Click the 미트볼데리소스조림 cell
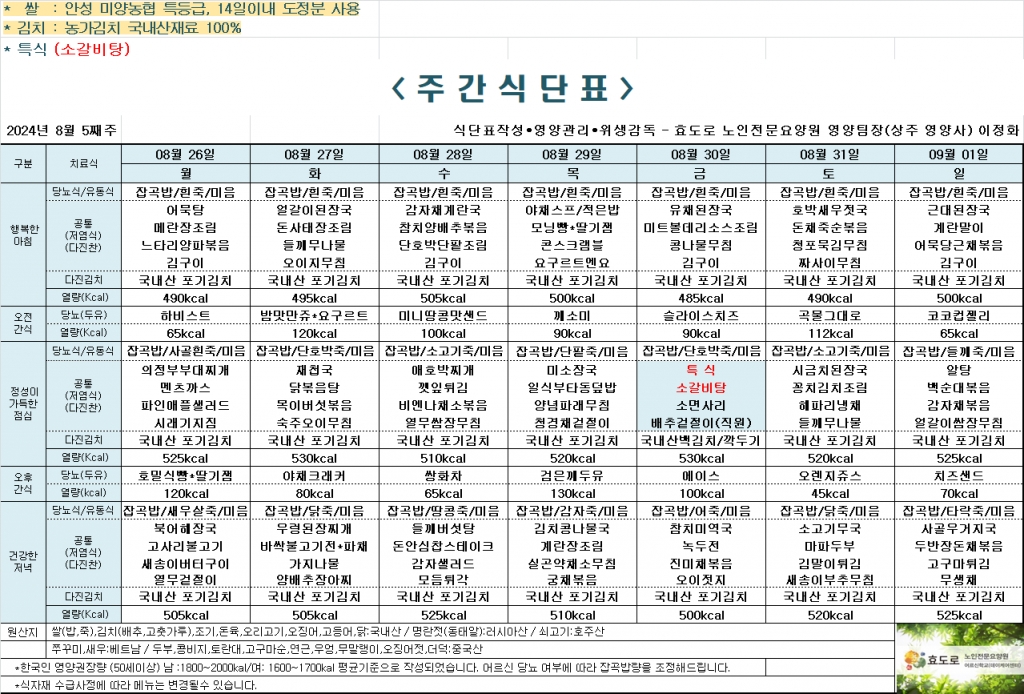Screen dimensions: 1024x694 [701, 228]
